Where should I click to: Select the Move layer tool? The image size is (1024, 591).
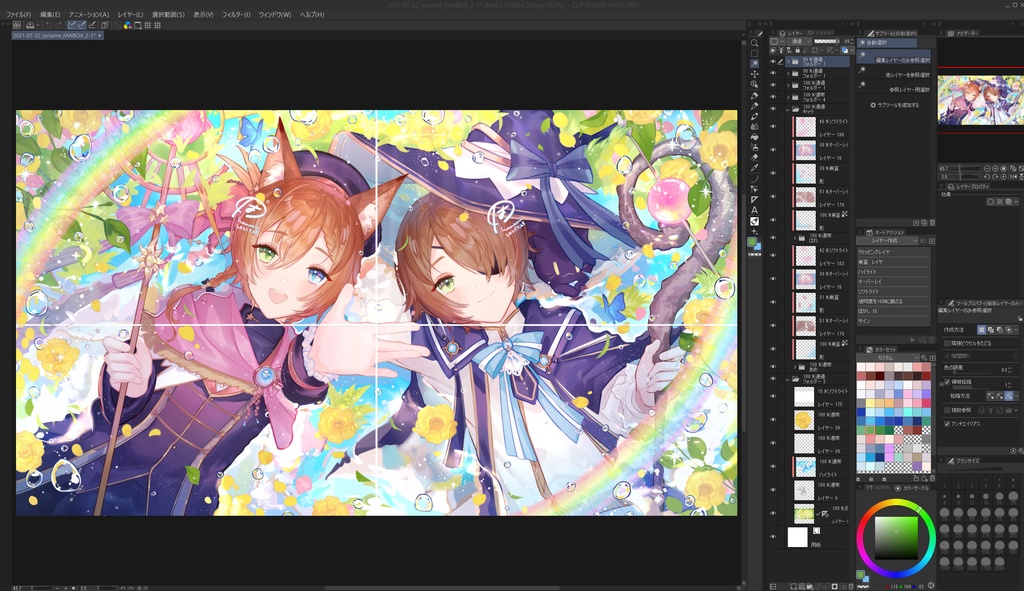point(754,74)
